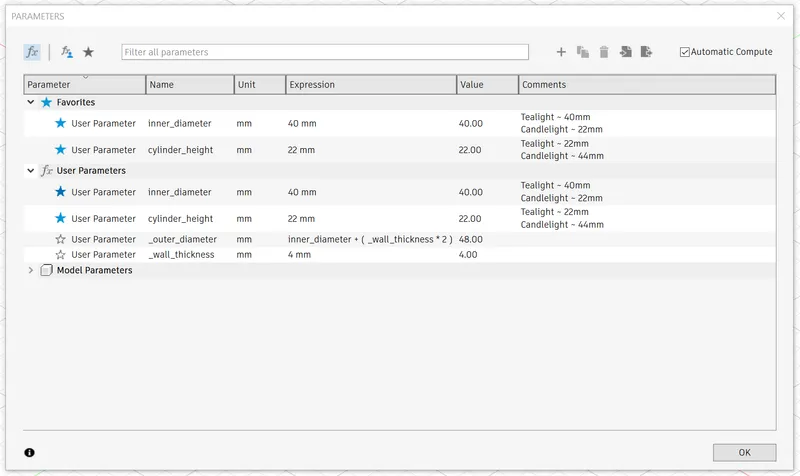Show only favorite parameters with star filter

click(88, 52)
